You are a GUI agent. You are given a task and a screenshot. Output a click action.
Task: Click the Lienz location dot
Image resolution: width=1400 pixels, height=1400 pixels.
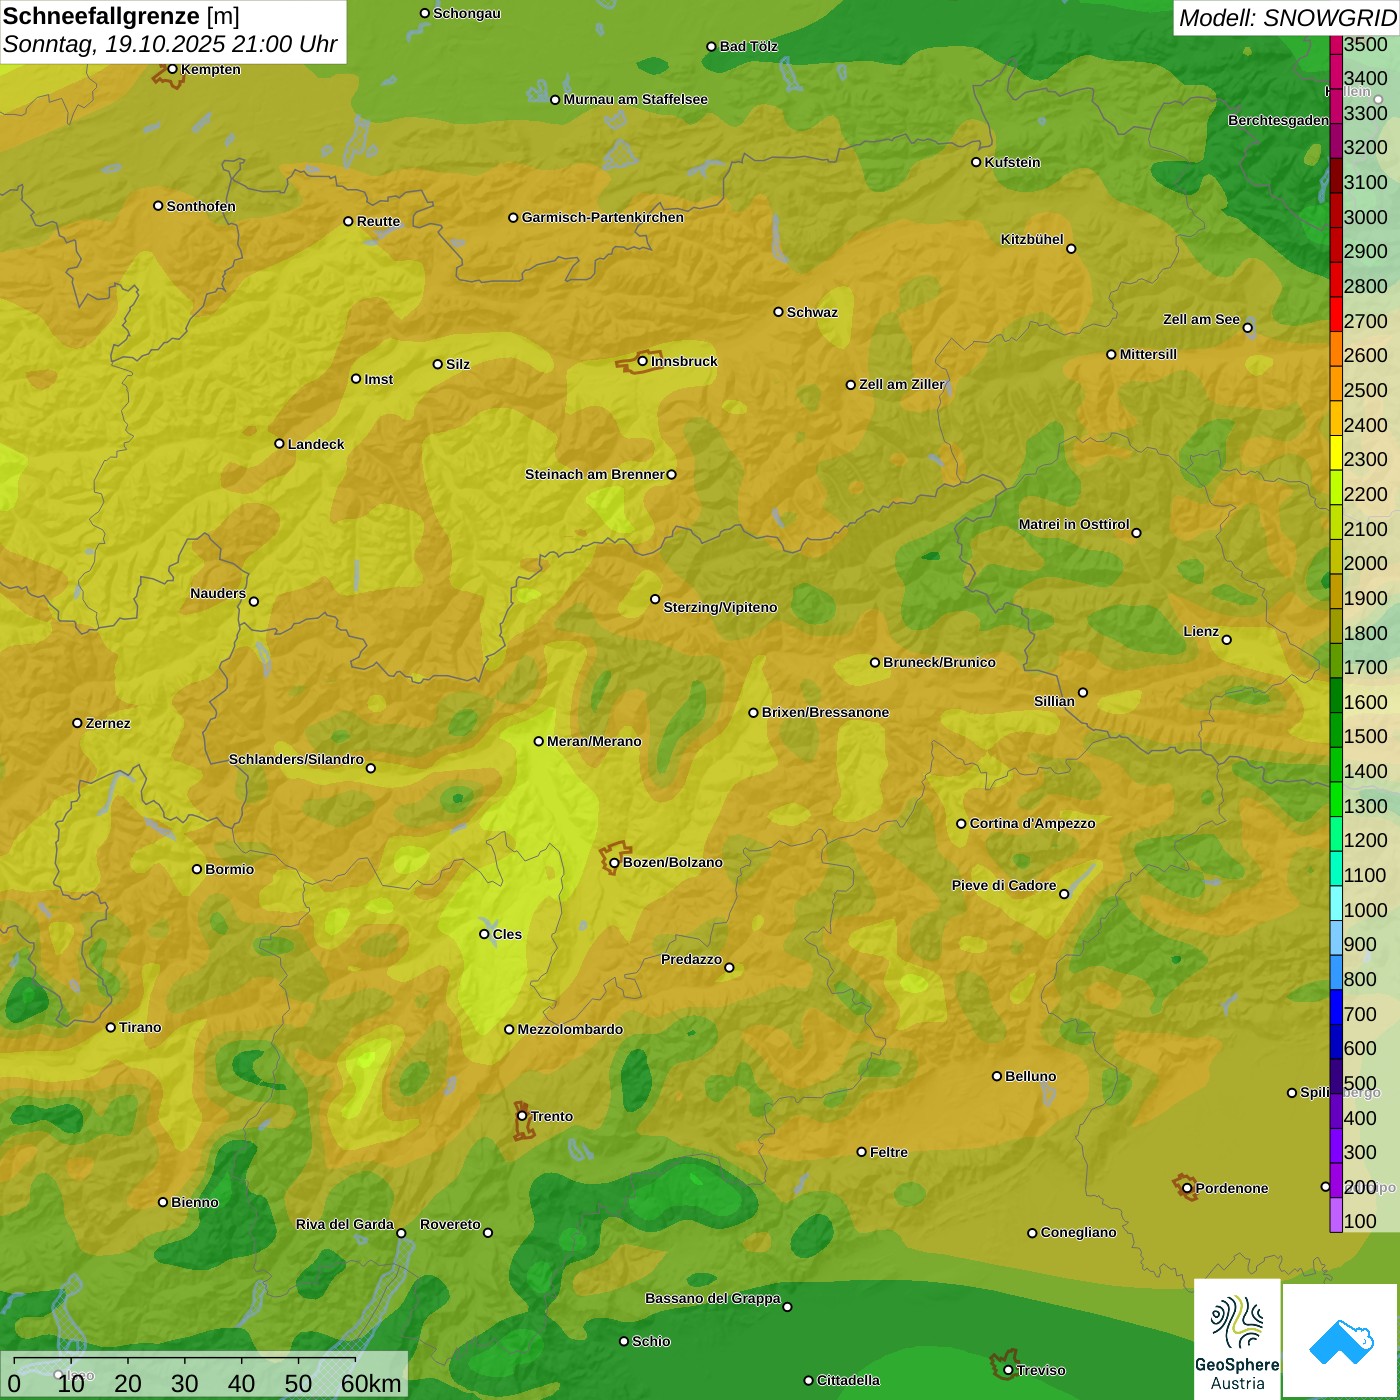(x=1227, y=640)
